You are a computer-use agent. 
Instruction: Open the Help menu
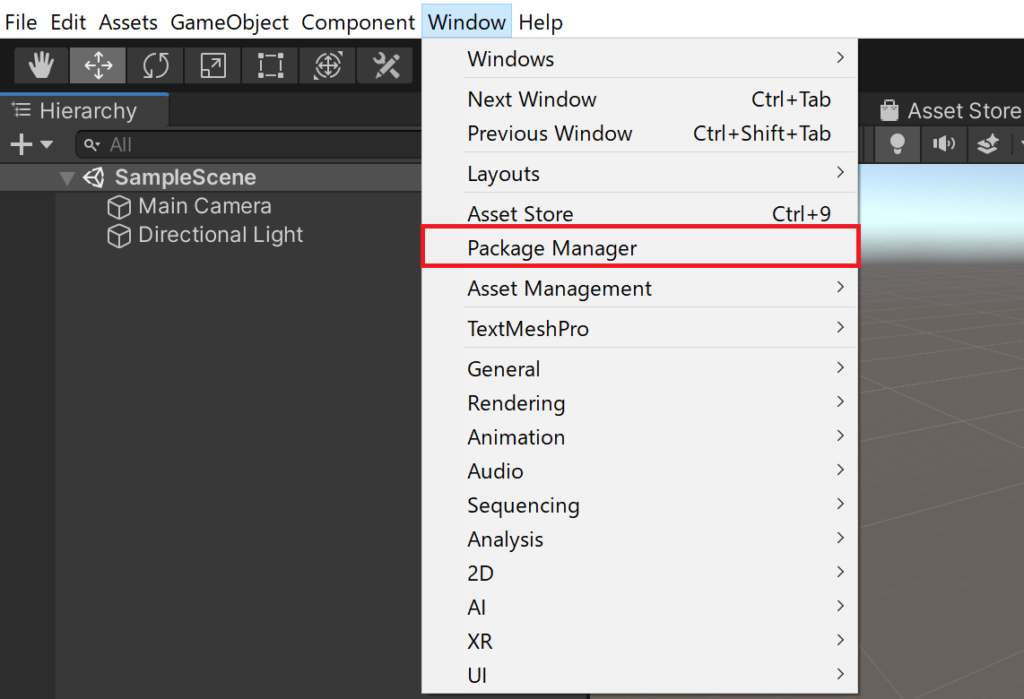pyautogui.click(x=540, y=21)
